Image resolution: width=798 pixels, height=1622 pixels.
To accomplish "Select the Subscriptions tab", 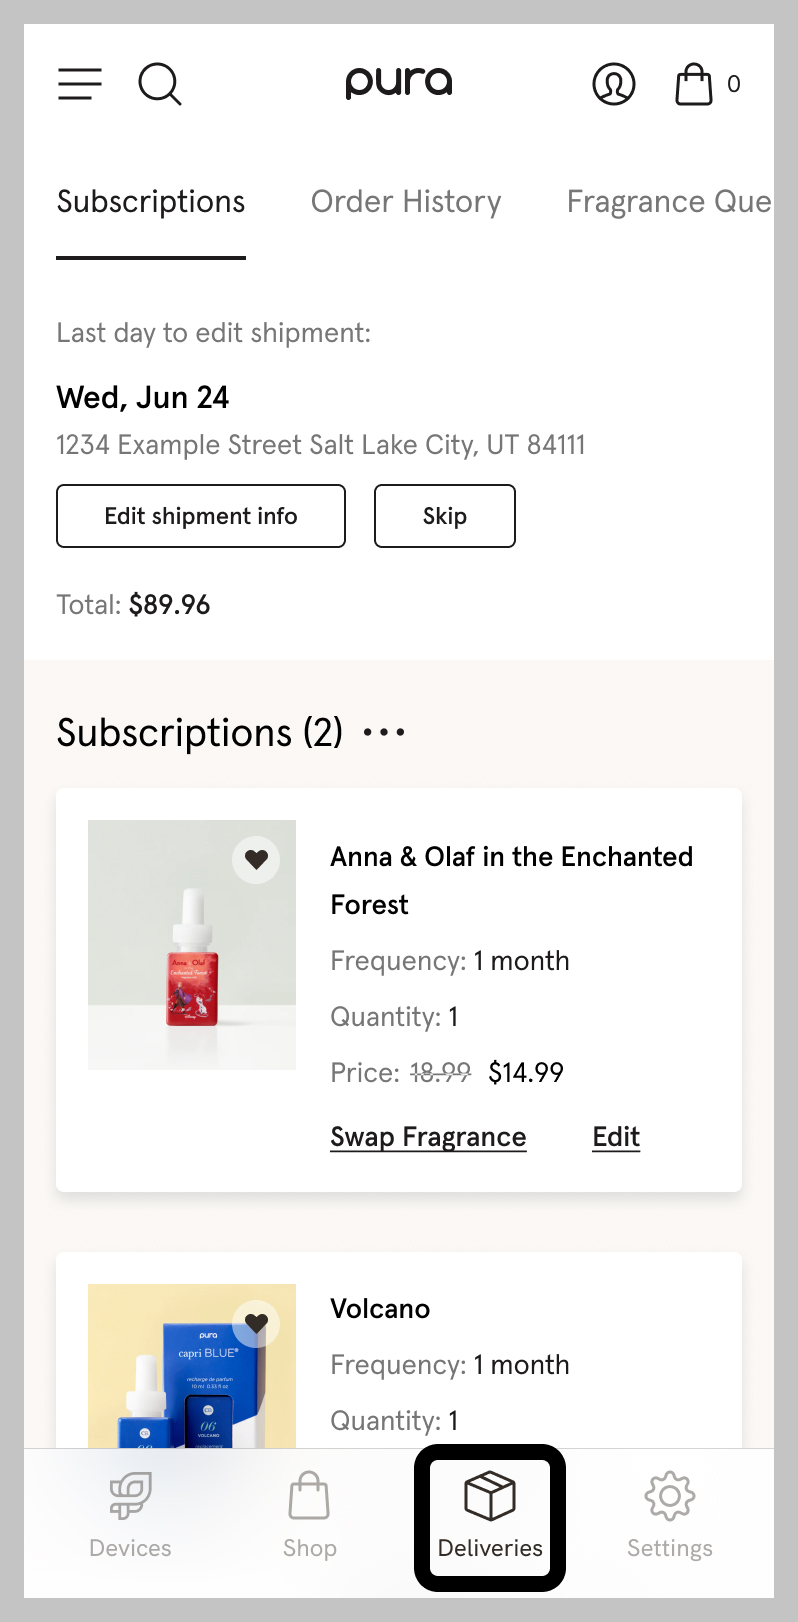I will 151,202.
